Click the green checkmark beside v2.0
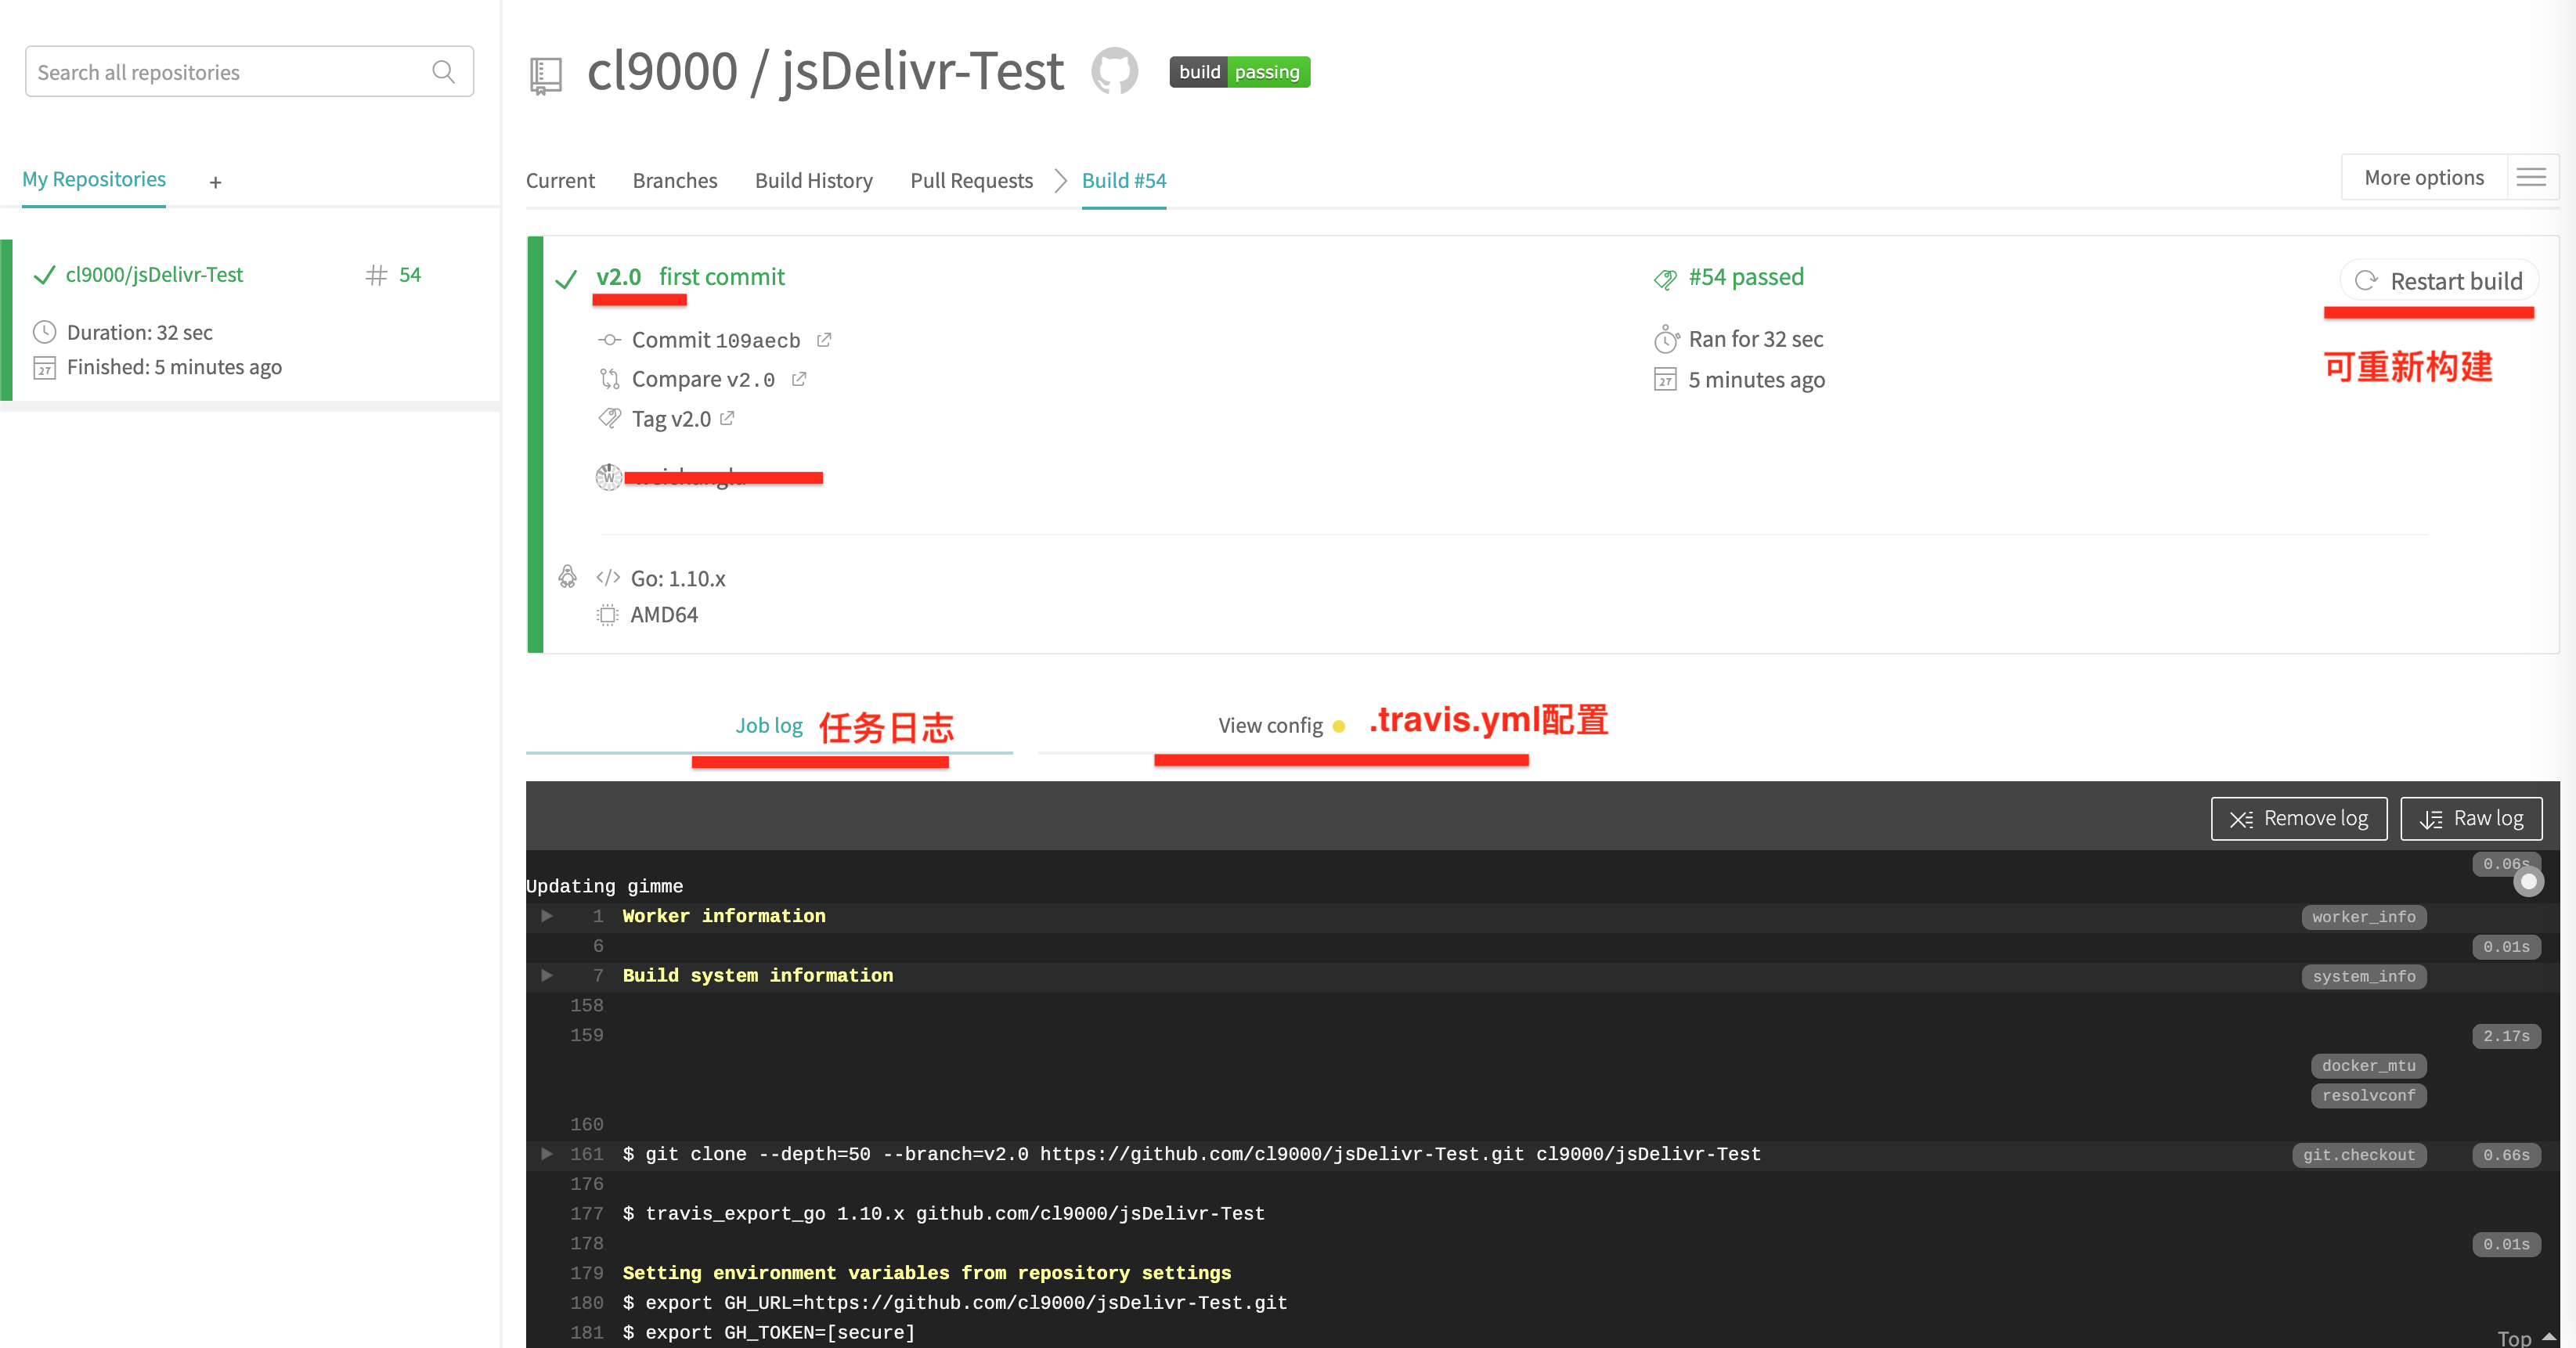The width and height of the screenshot is (2576, 1348). (566, 279)
